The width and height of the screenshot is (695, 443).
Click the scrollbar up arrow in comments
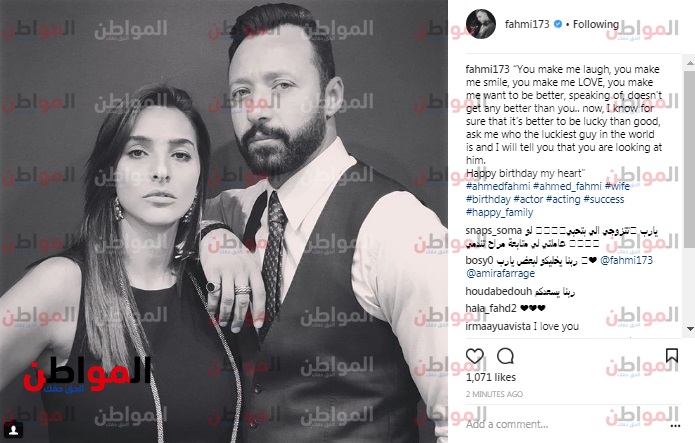pos(690,63)
